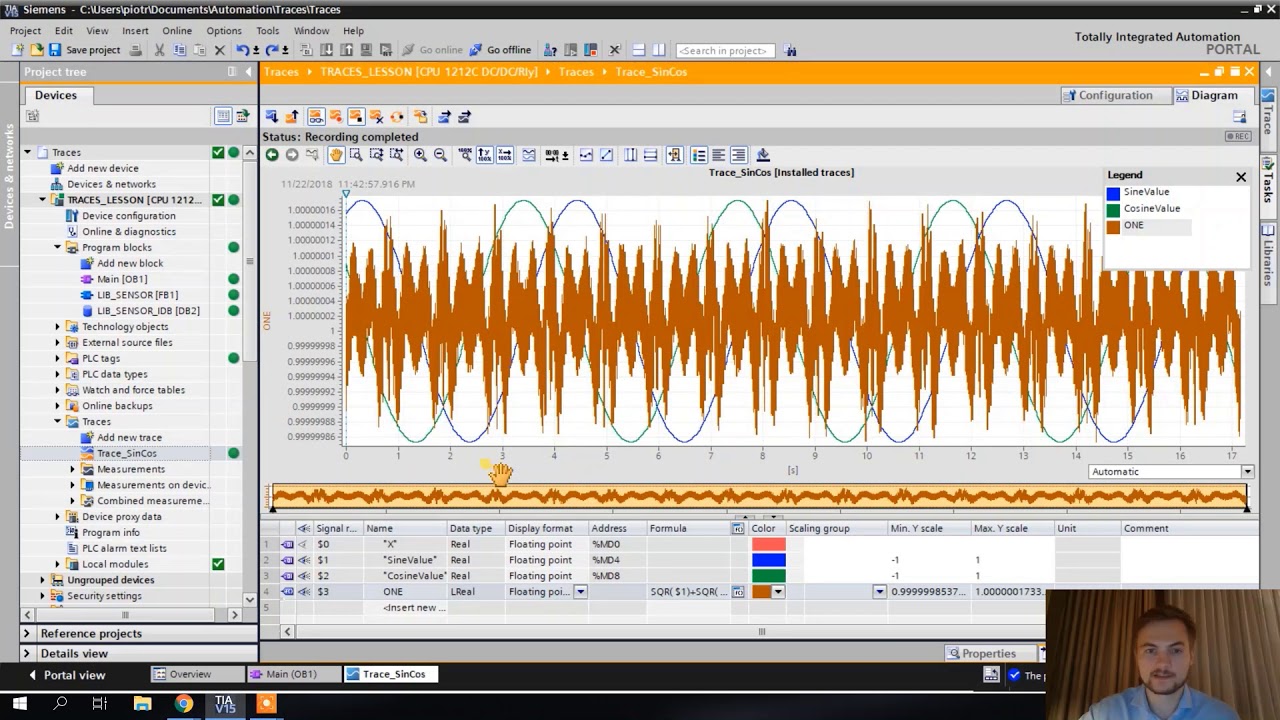Click the stop recording trace icon
Image resolution: width=1280 pixels, height=720 pixels.
click(x=356, y=117)
